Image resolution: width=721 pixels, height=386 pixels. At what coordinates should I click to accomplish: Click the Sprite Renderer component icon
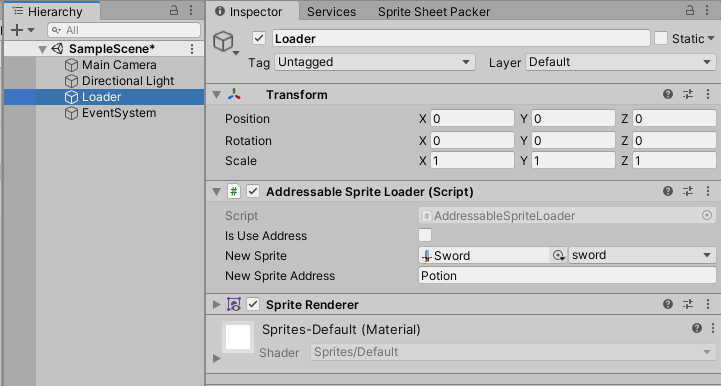(234, 304)
